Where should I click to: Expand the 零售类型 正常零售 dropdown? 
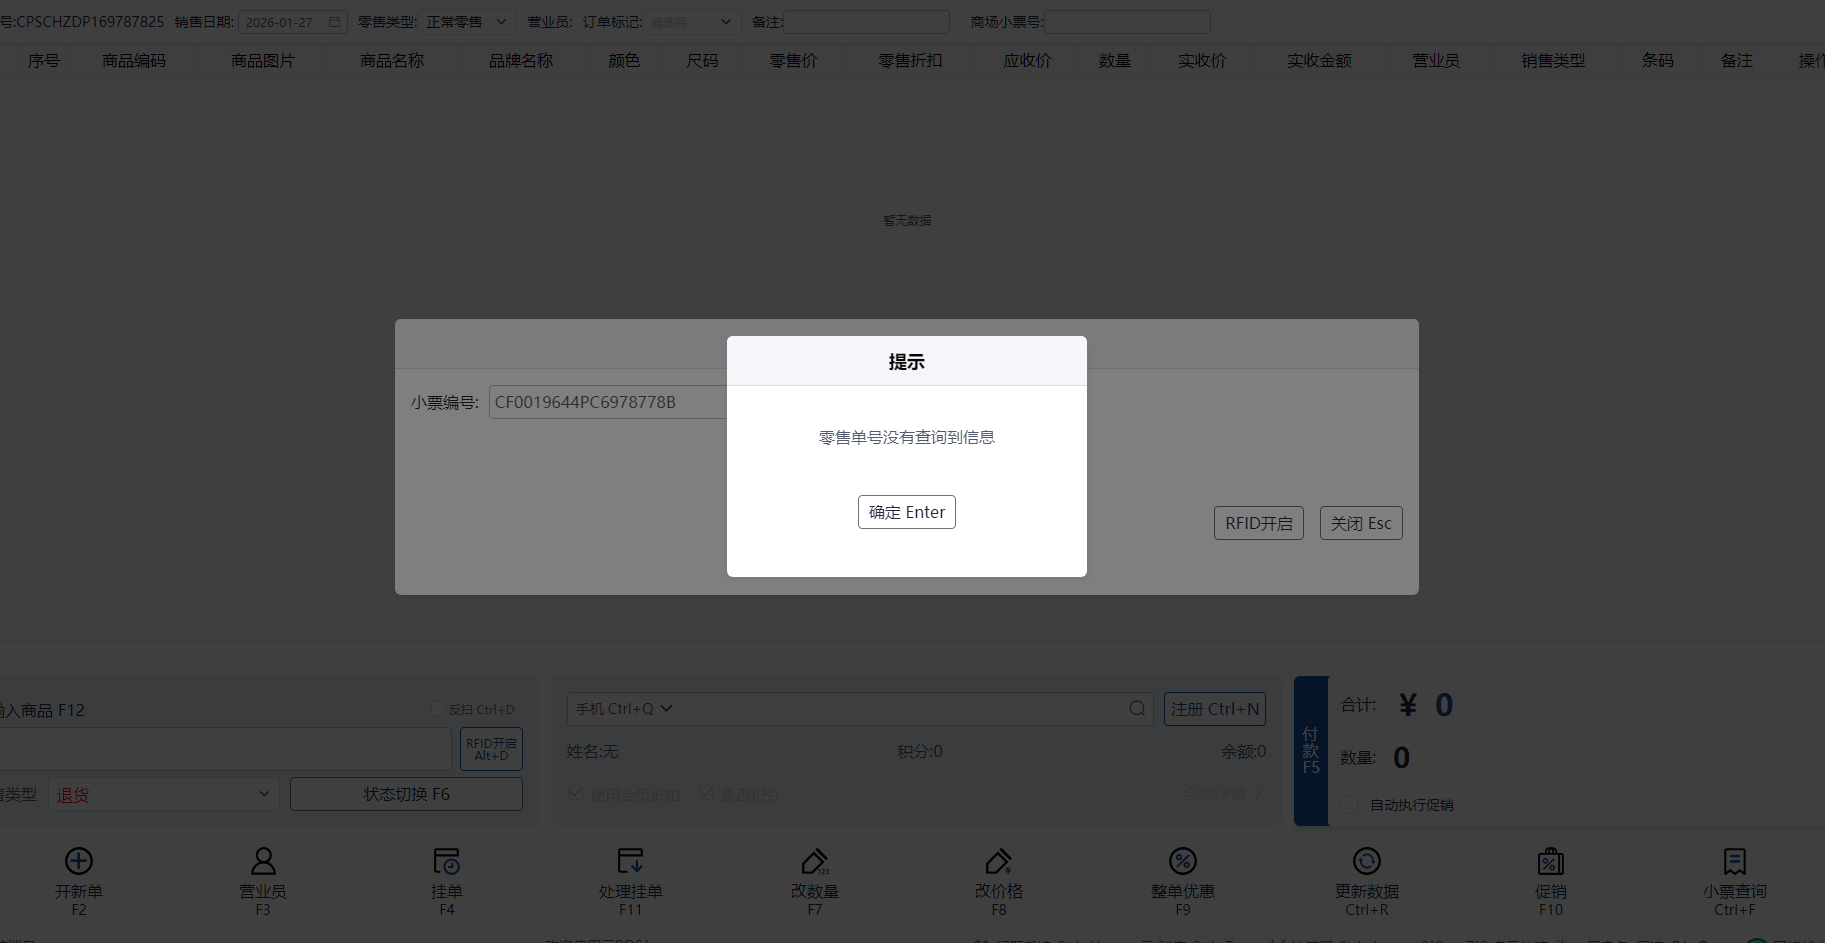click(467, 22)
